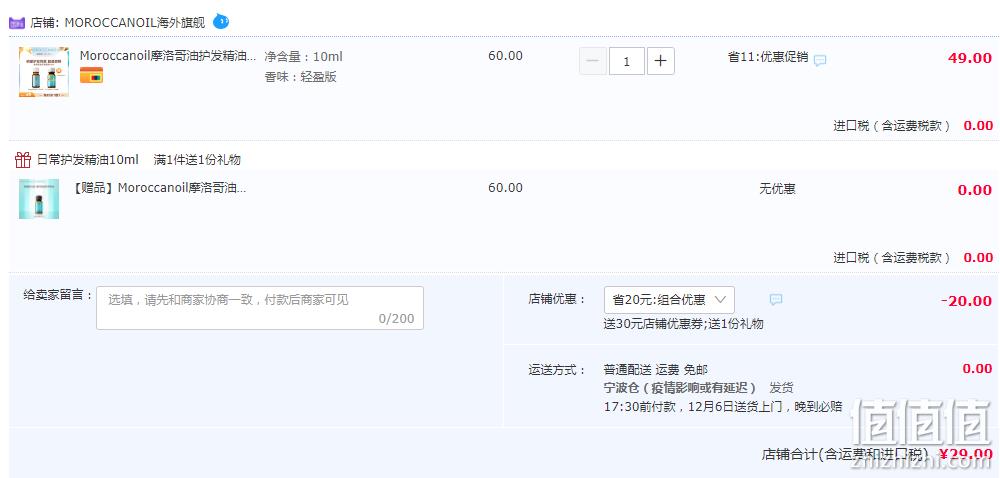Screen dimensions: 1000x478
Task: Click the 赠品 gift product thumbnail
Action: click(x=39, y=199)
